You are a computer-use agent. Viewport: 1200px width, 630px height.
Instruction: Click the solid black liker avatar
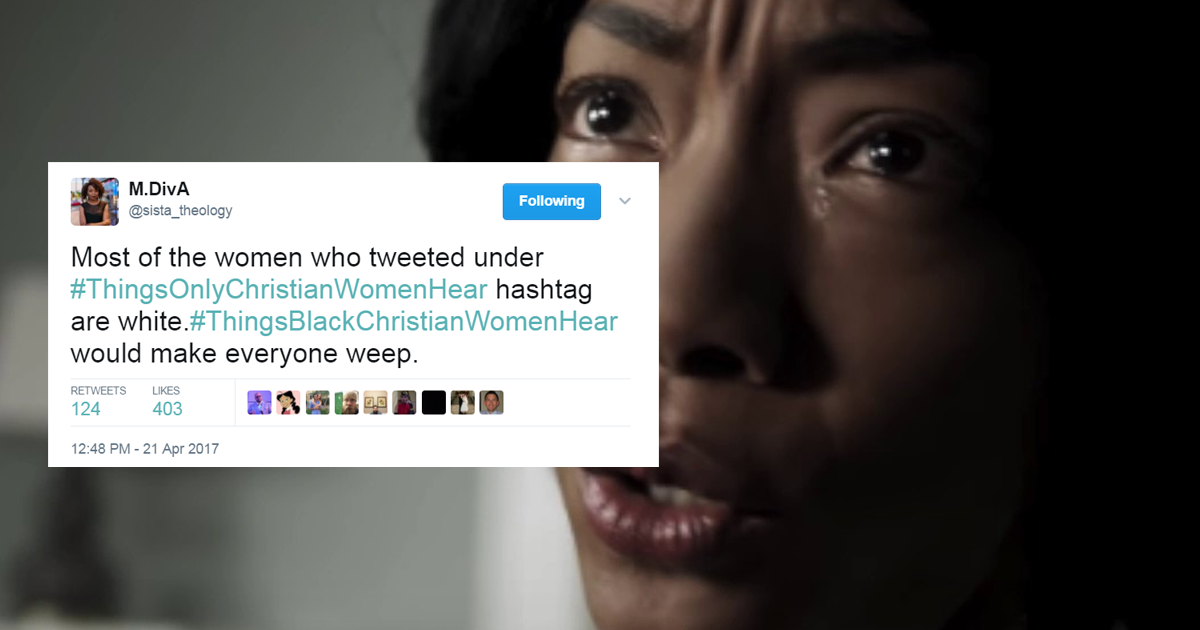[433, 402]
